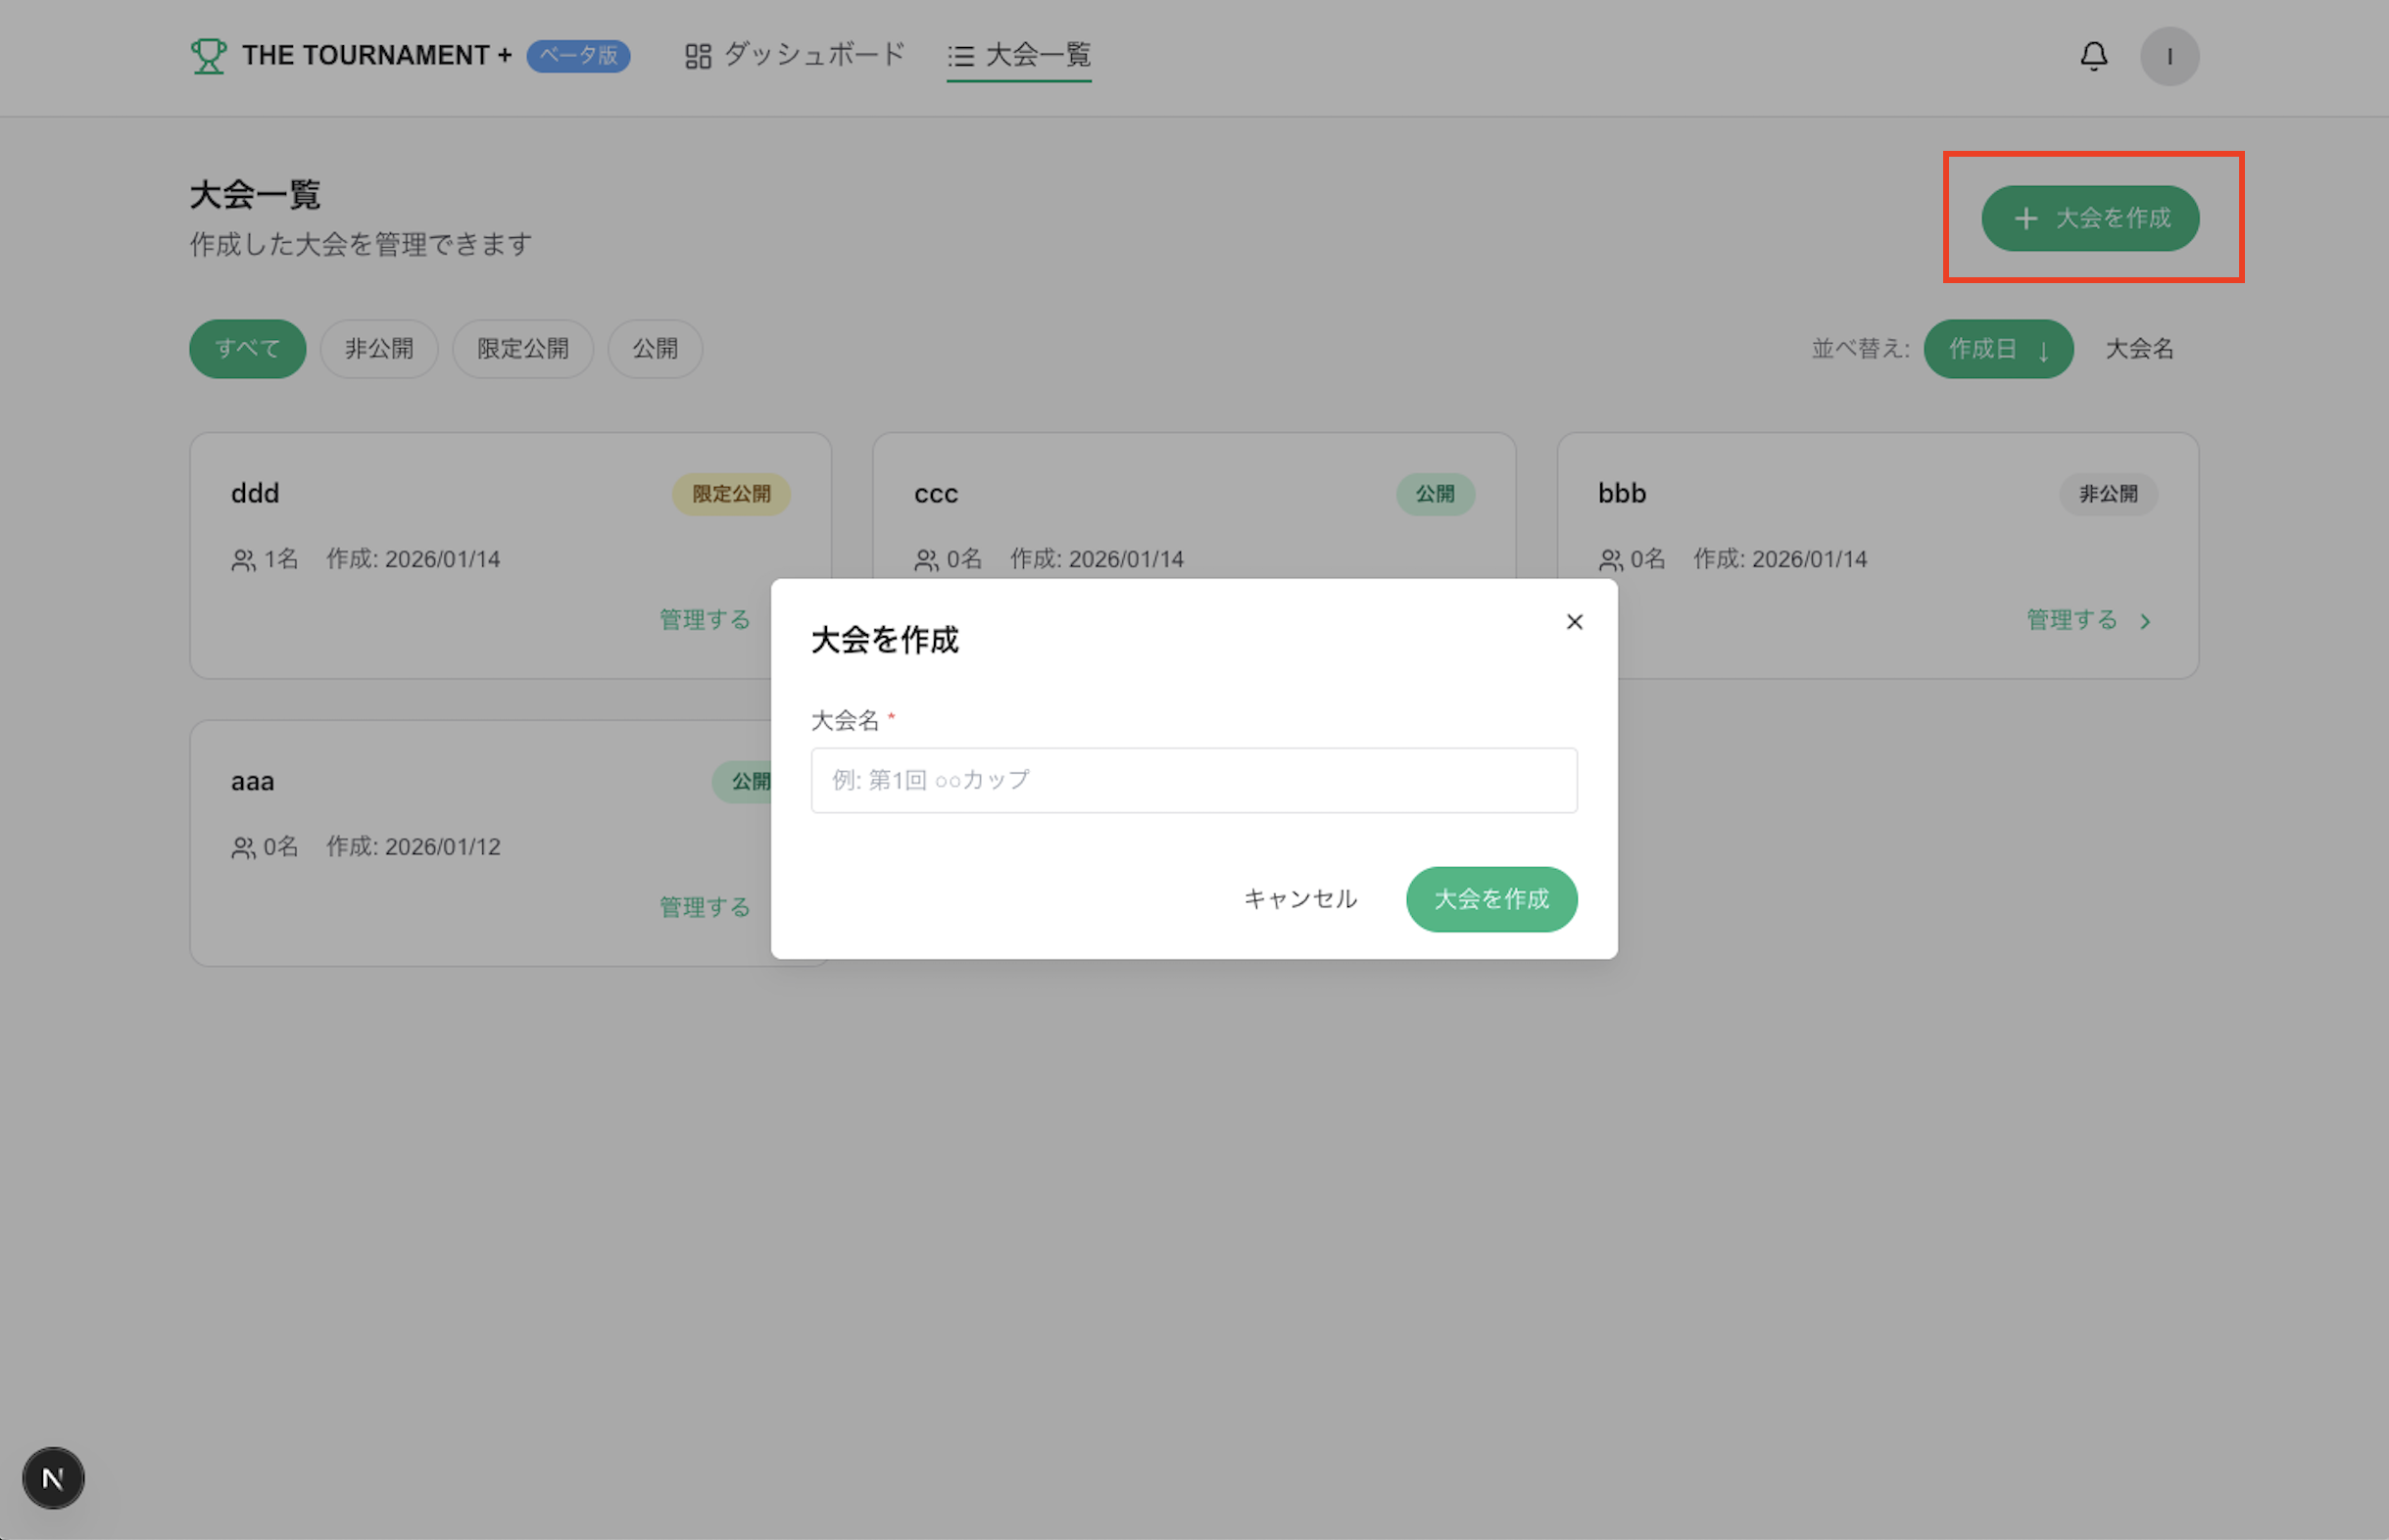
Task: Open 管理する link on bbb card
Action: (x=2071, y=620)
